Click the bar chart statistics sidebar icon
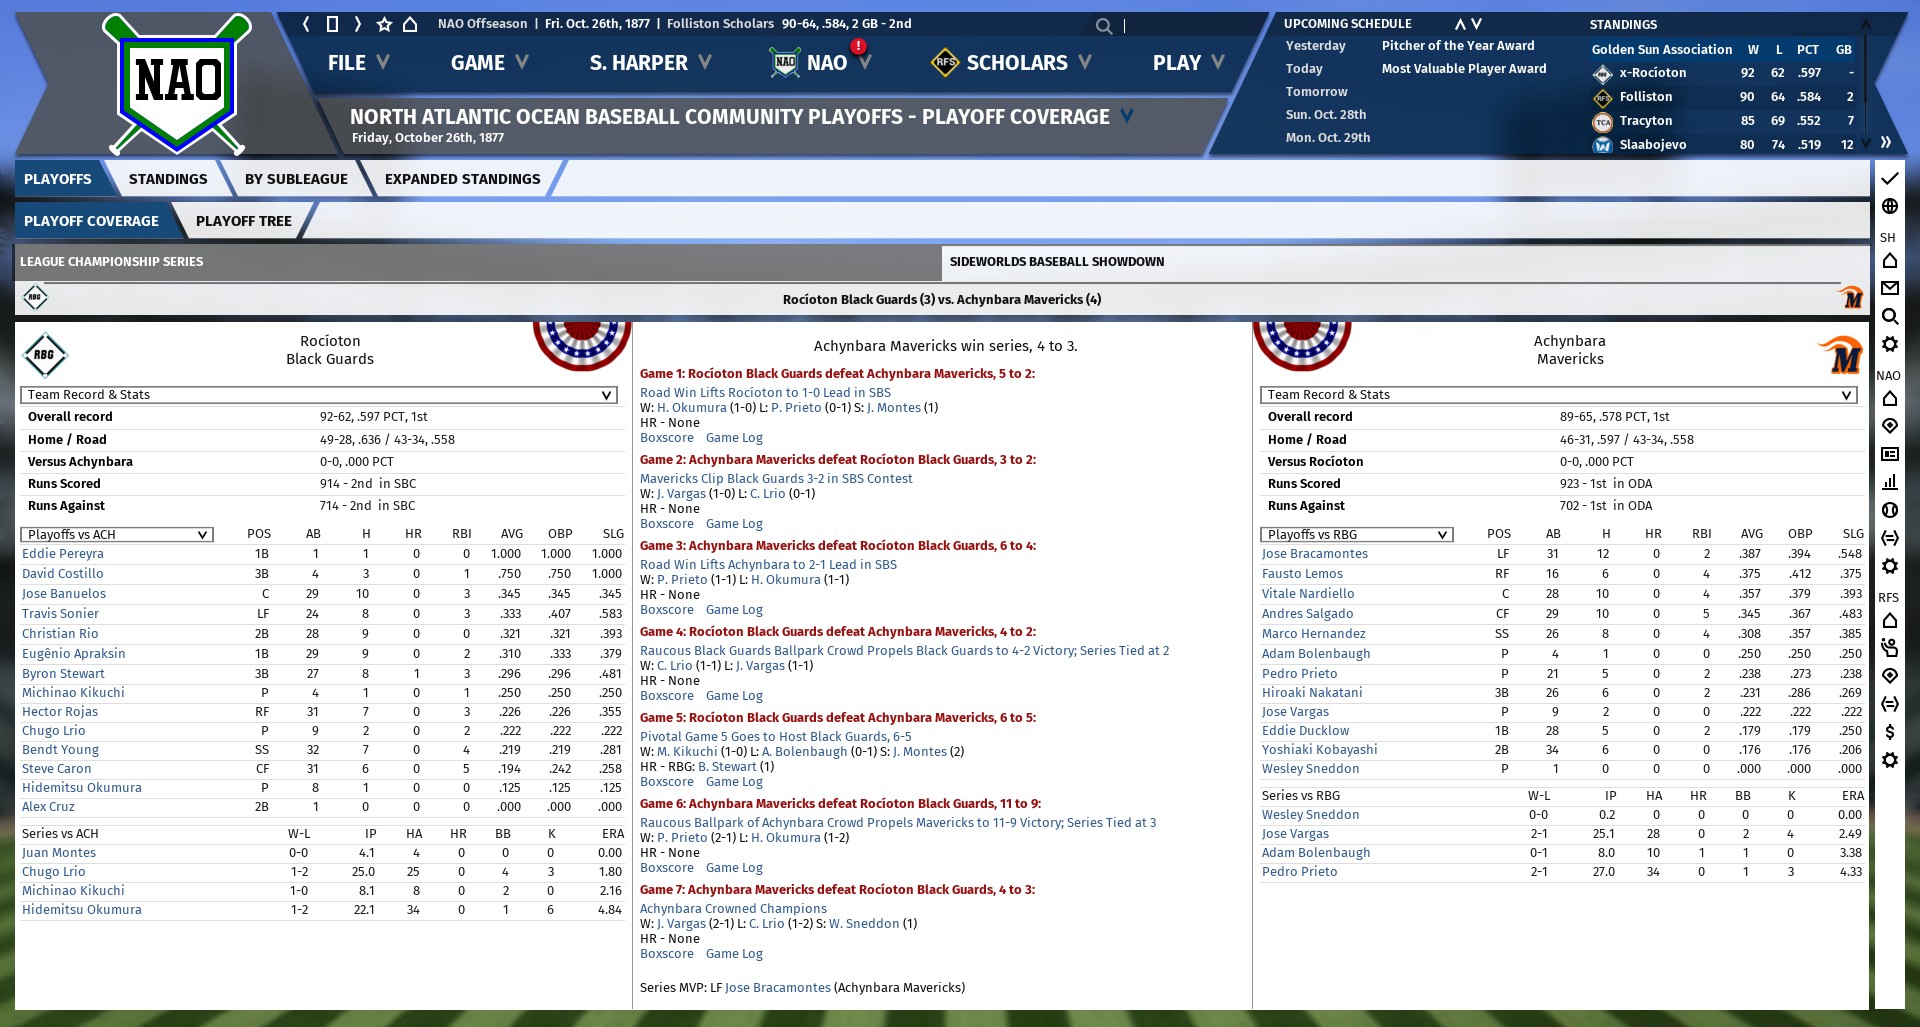 pos(1889,482)
